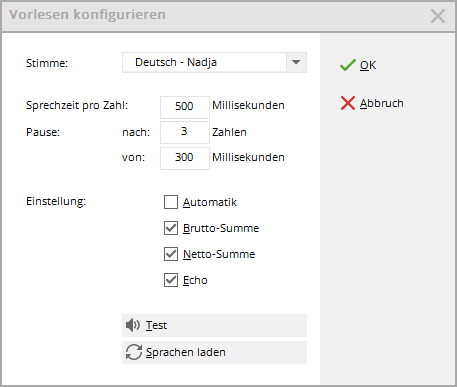Click the Pause von 300 Millisekunden field

pyautogui.click(x=185, y=158)
